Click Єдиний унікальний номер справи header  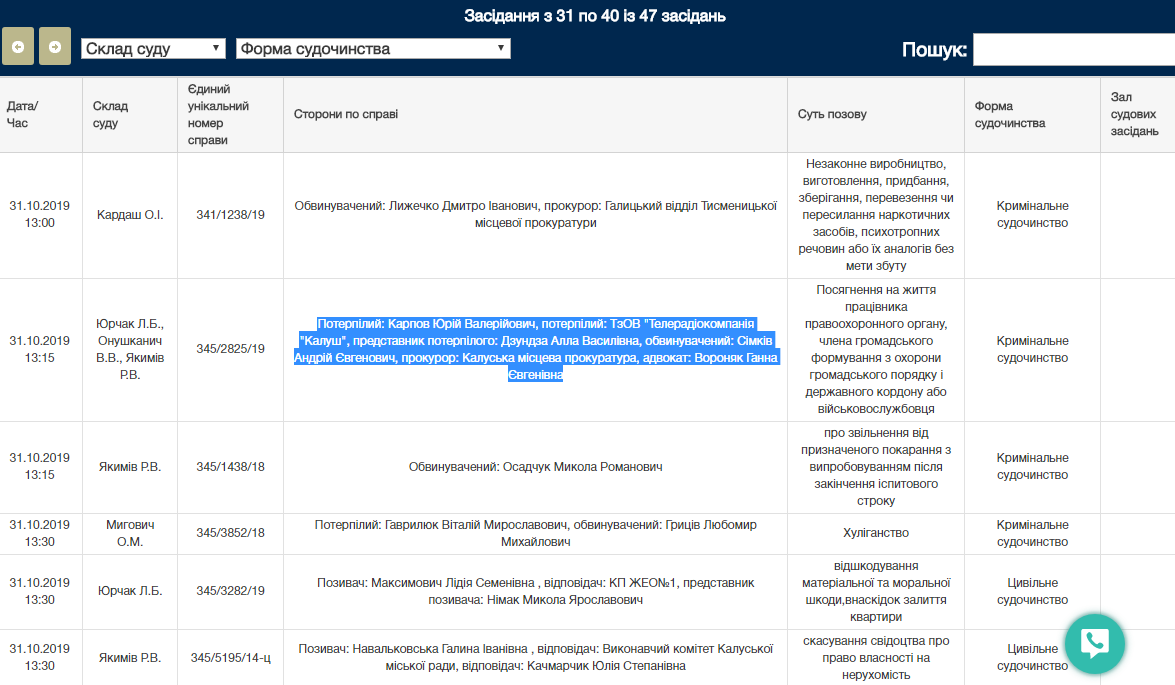click(218, 114)
